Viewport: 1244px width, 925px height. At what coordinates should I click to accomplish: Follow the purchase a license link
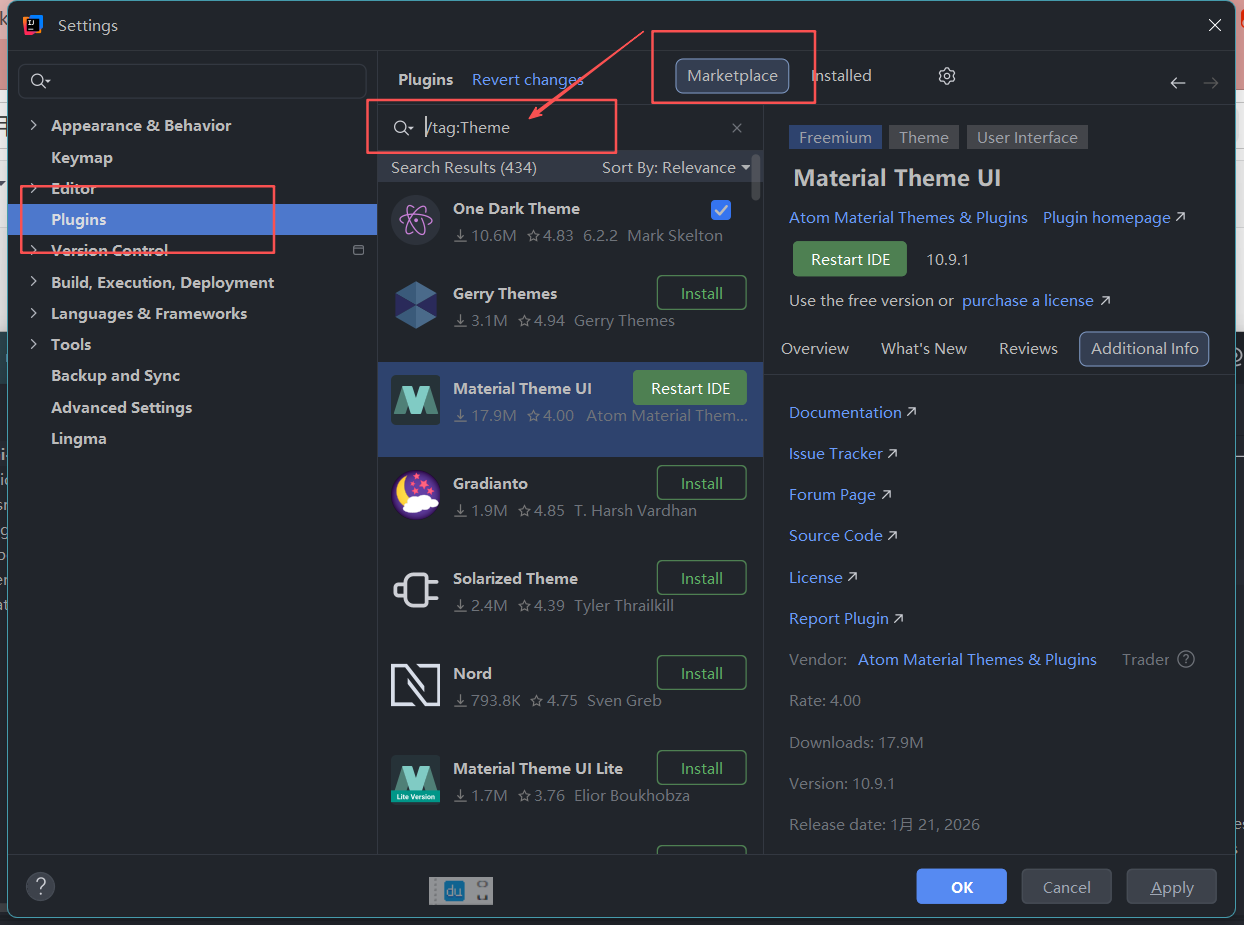coord(1035,300)
